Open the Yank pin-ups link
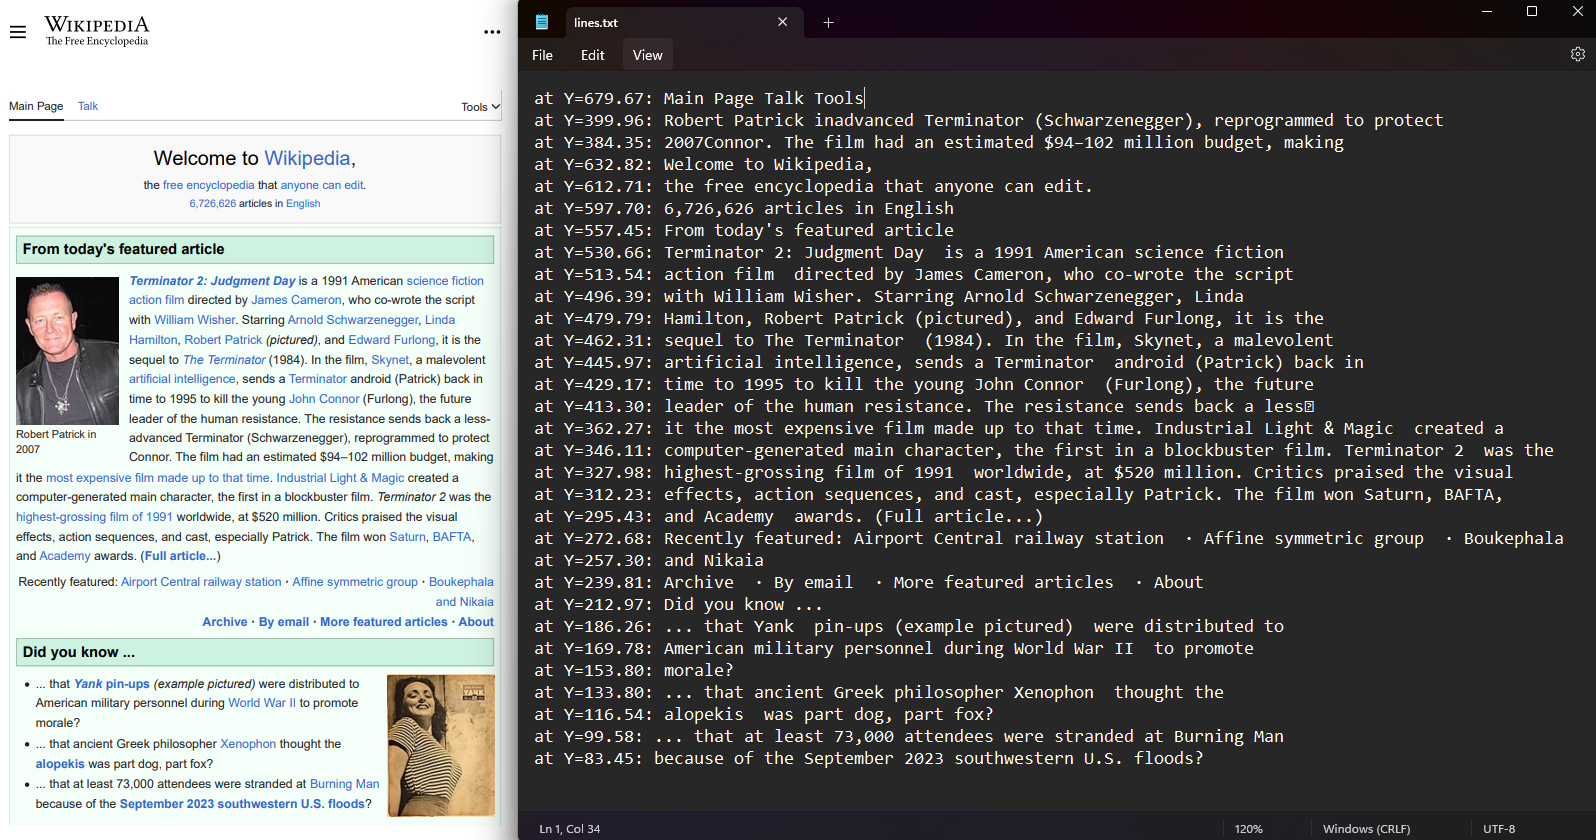Image resolution: width=1596 pixels, height=840 pixels. point(112,684)
